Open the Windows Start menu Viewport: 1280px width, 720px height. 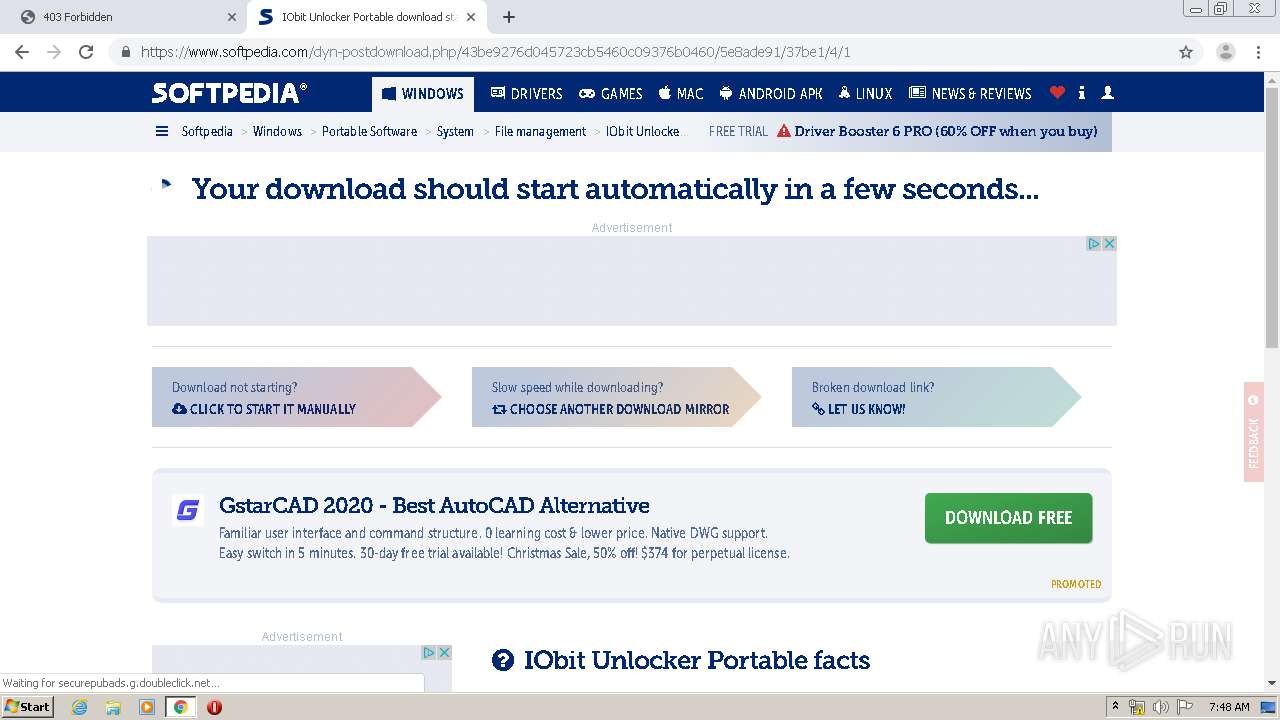coord(28,706)
